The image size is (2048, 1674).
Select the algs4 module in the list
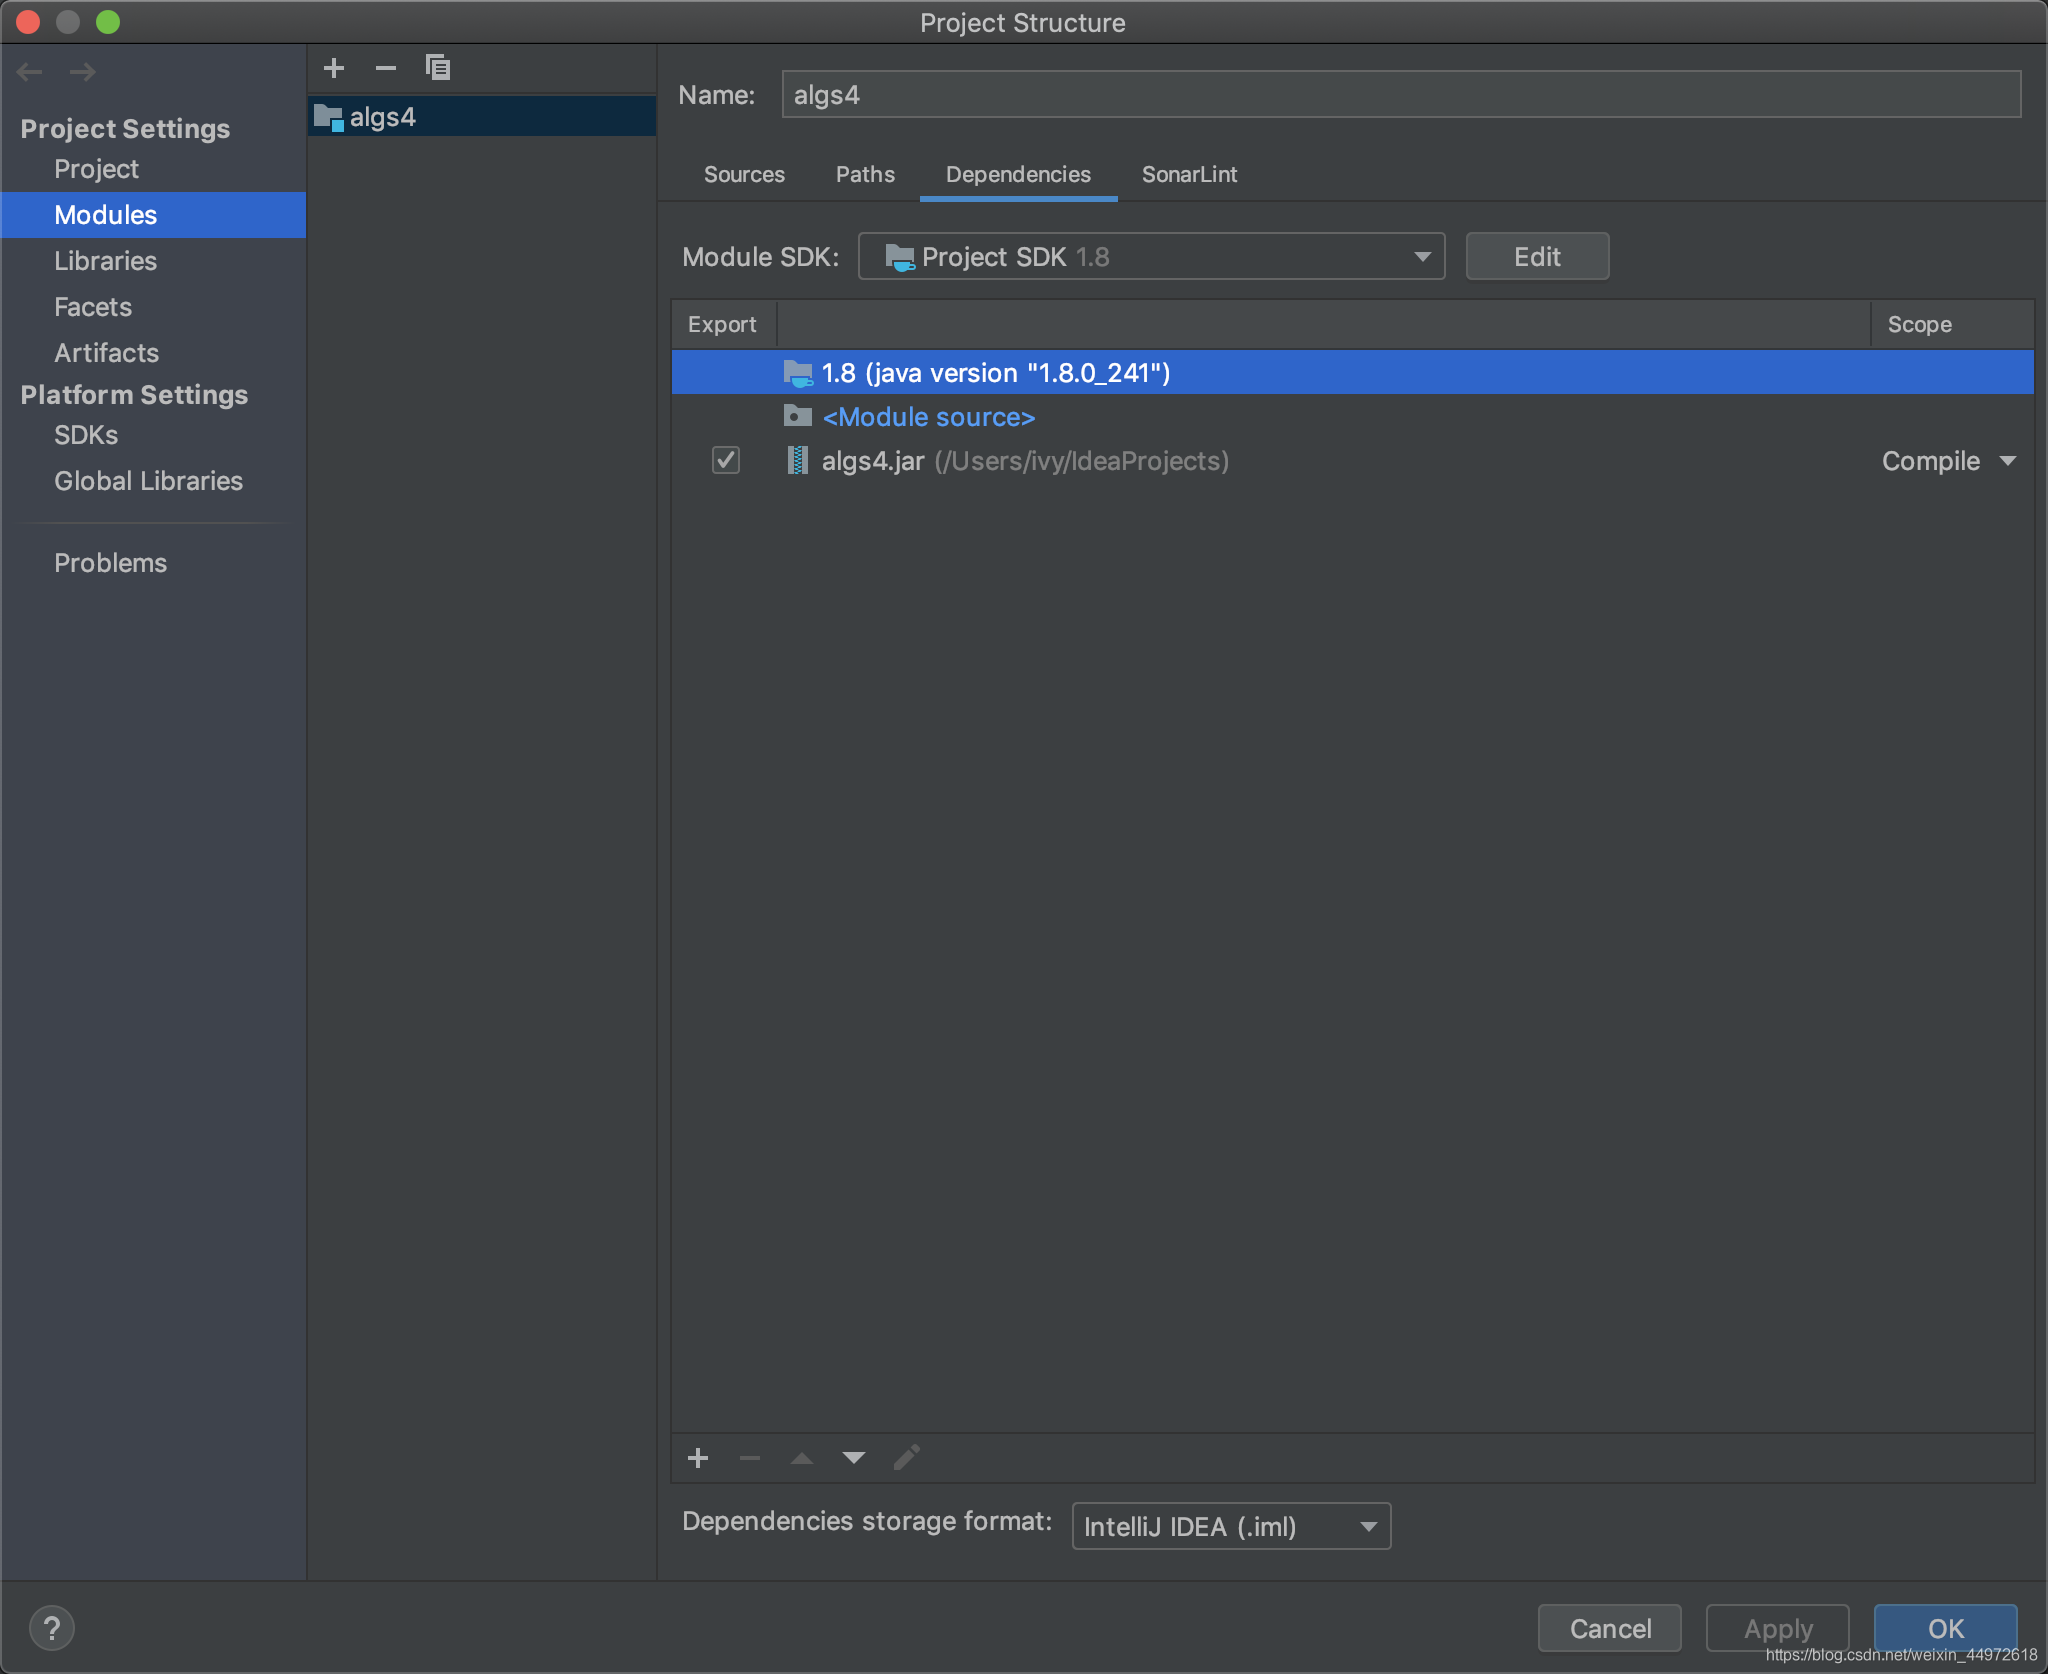coord(482,117)
